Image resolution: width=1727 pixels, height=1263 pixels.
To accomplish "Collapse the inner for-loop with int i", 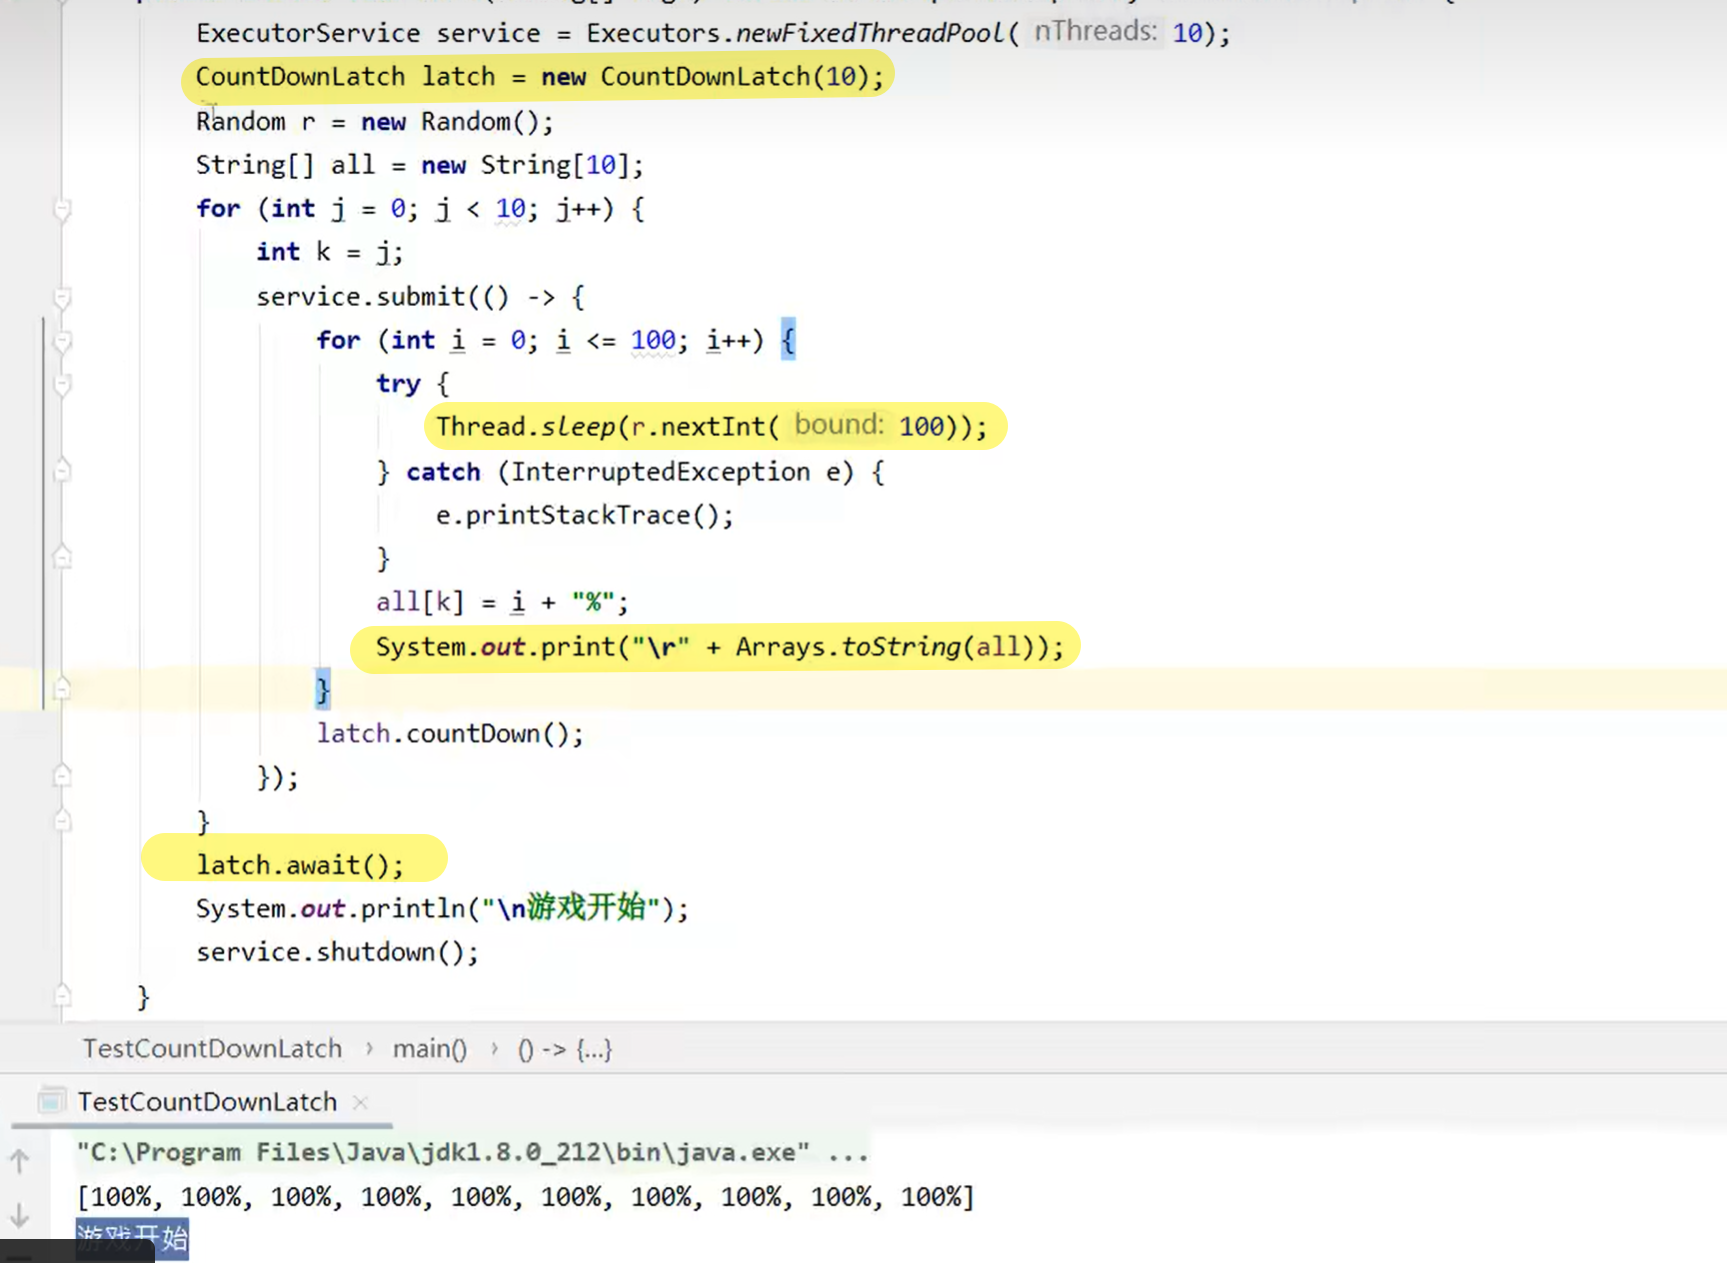I will pos(62,341).
